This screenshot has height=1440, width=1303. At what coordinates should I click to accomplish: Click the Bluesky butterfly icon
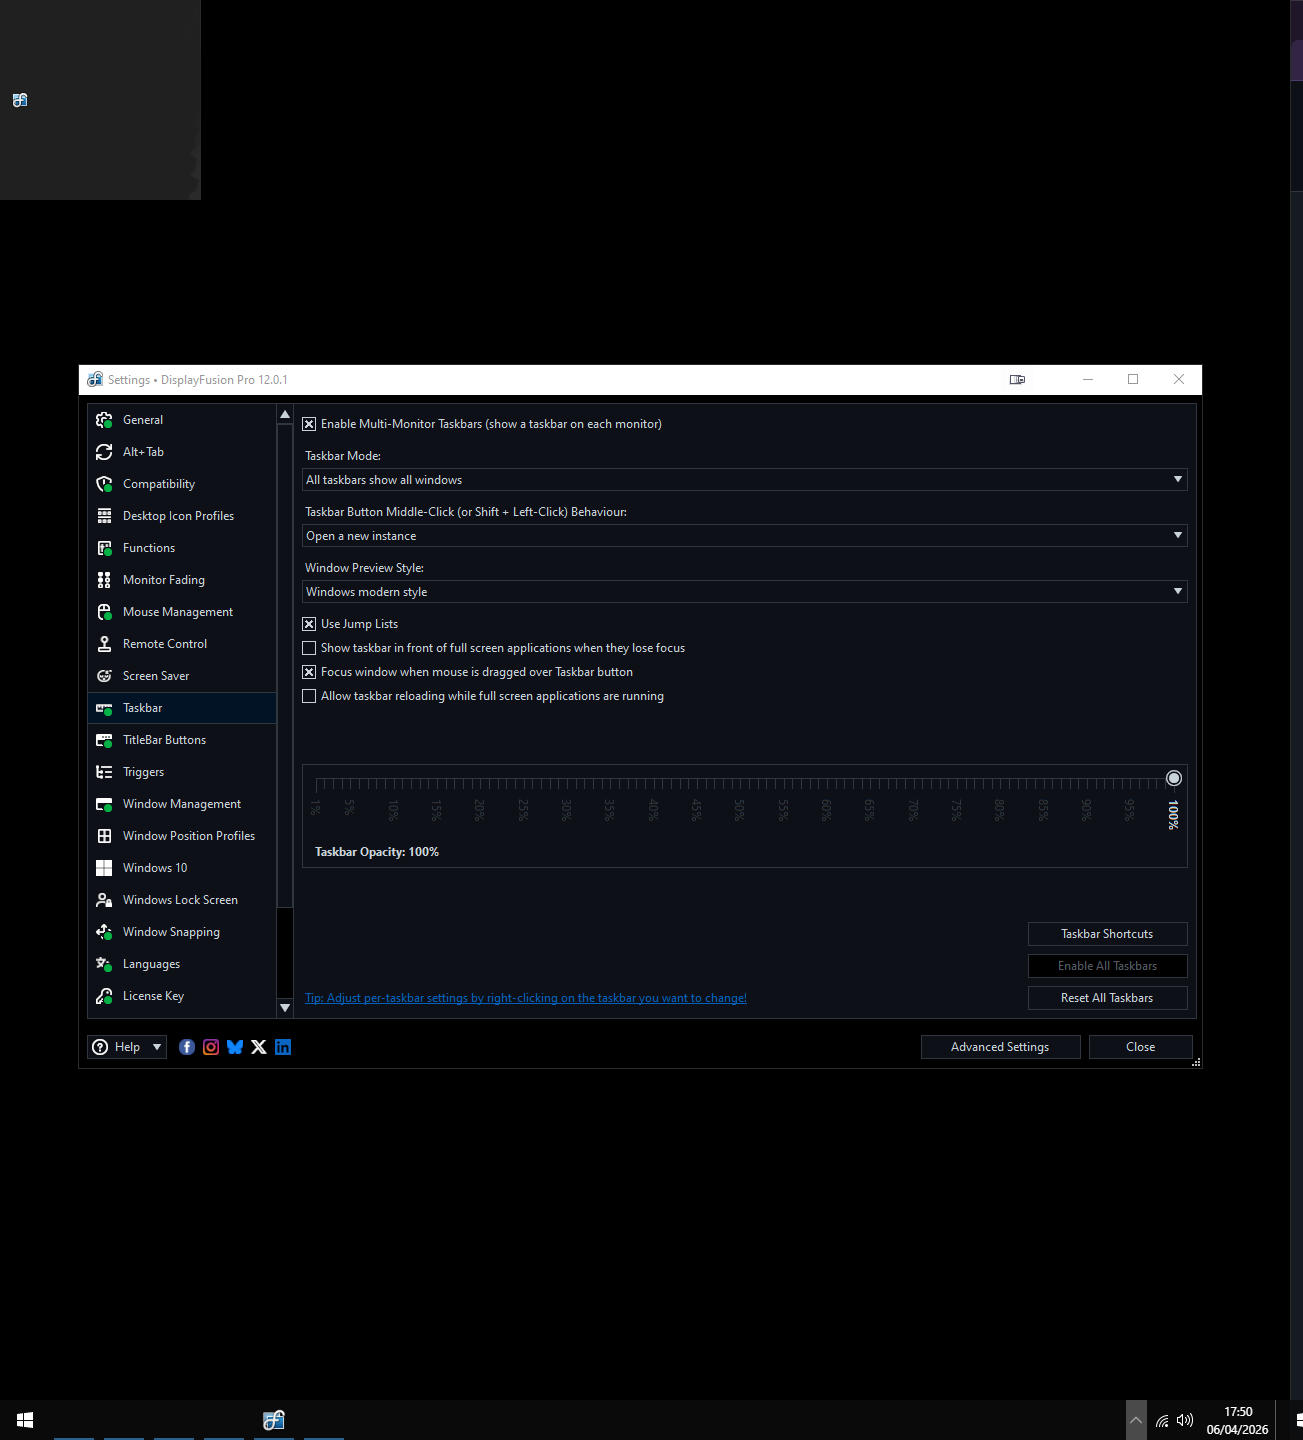(x=235, y=1047)
